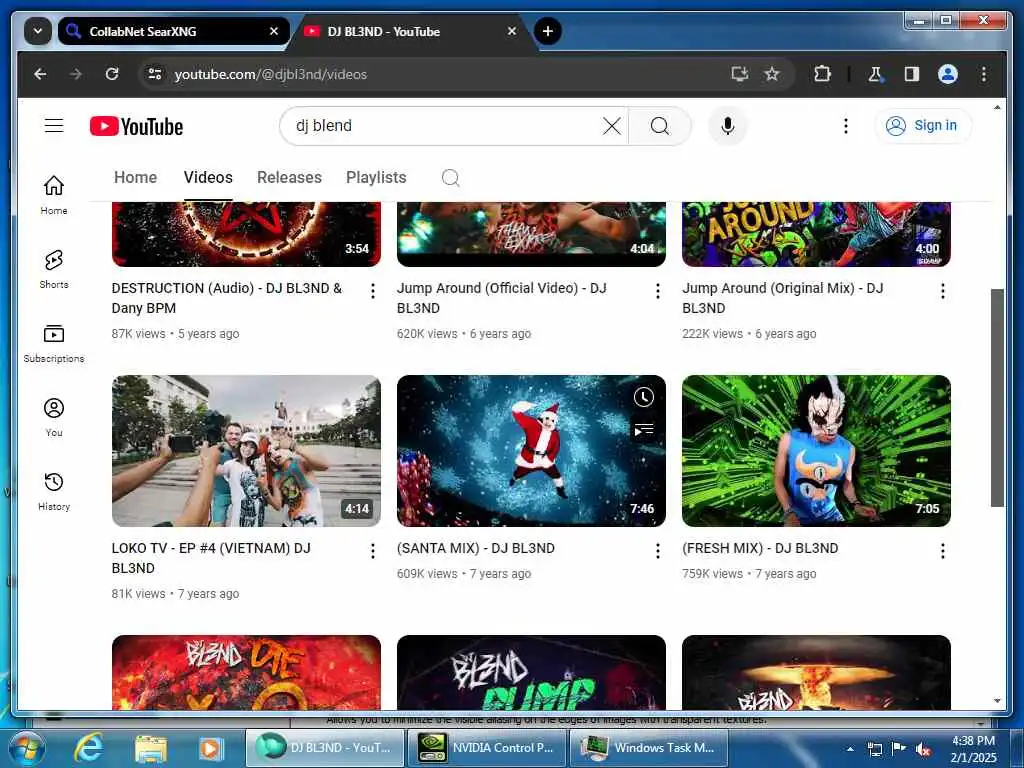
Task: Open options for Jump Around (Original Mix)
Action: pyautogui.click(x=942, y=291)
